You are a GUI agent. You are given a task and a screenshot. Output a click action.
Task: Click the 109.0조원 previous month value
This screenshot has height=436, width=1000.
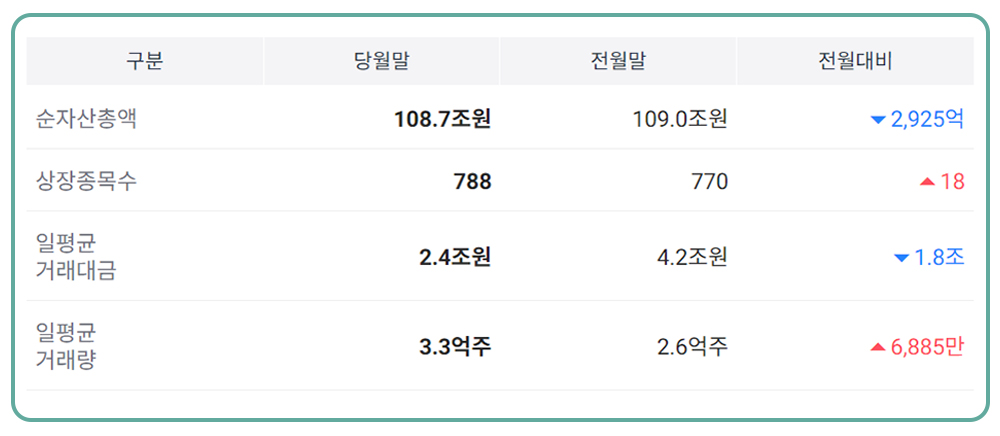click(680, 119)
